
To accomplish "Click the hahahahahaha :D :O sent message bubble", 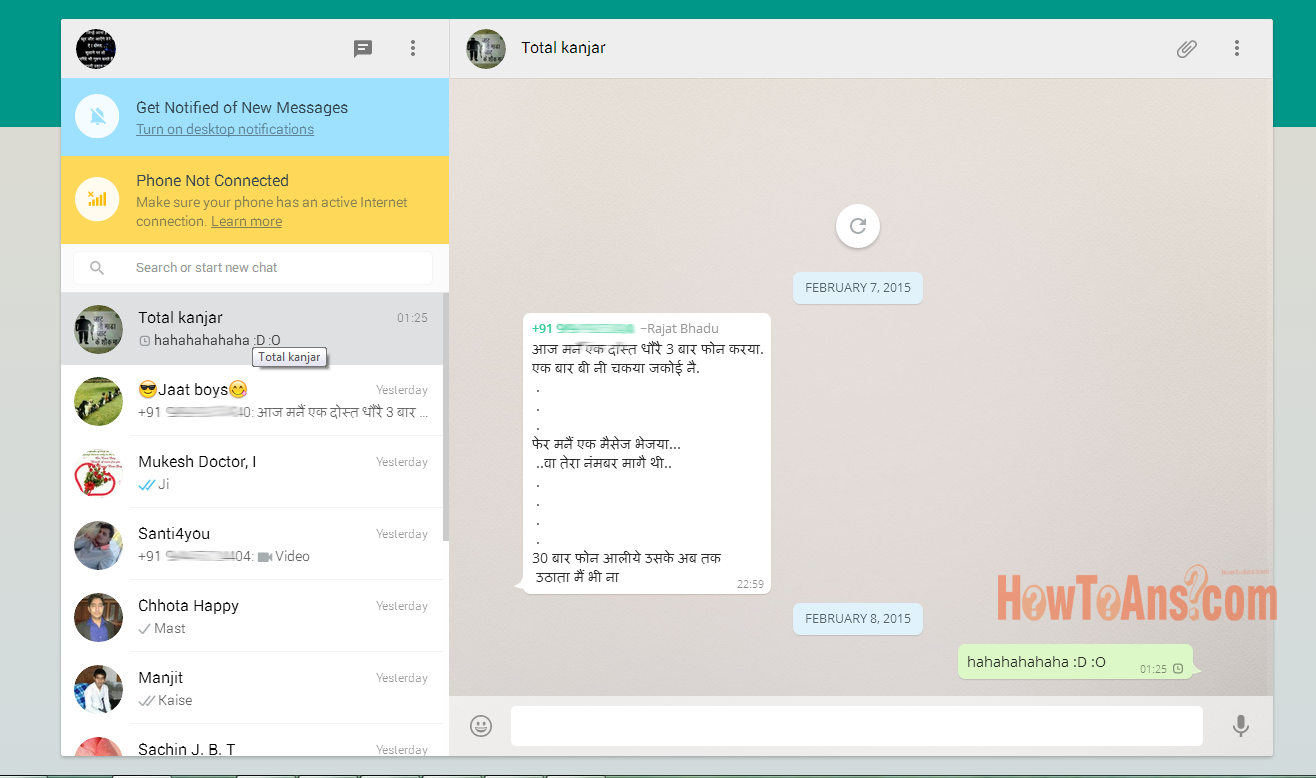I will [1075, 662].
